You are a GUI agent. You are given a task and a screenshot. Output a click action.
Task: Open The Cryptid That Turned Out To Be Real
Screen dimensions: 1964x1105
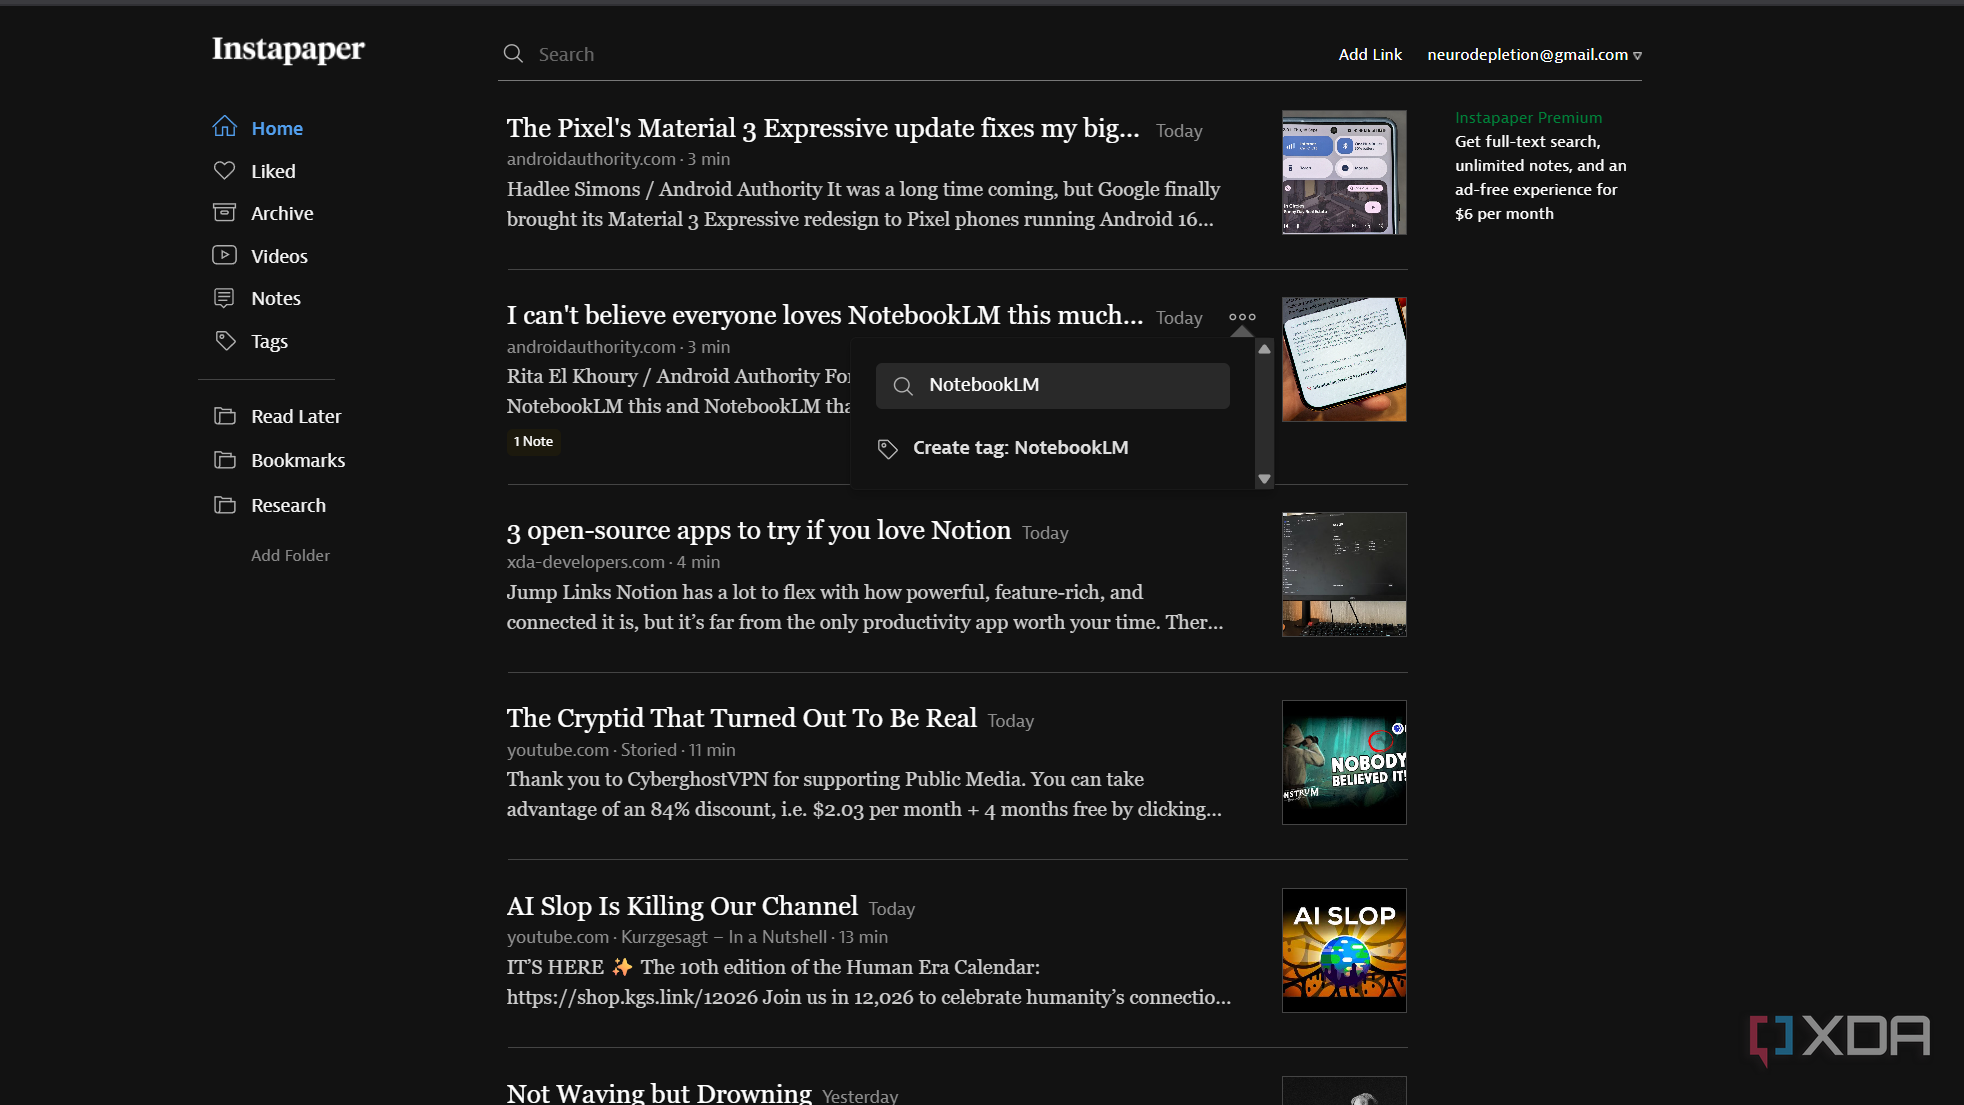(742, 718)
